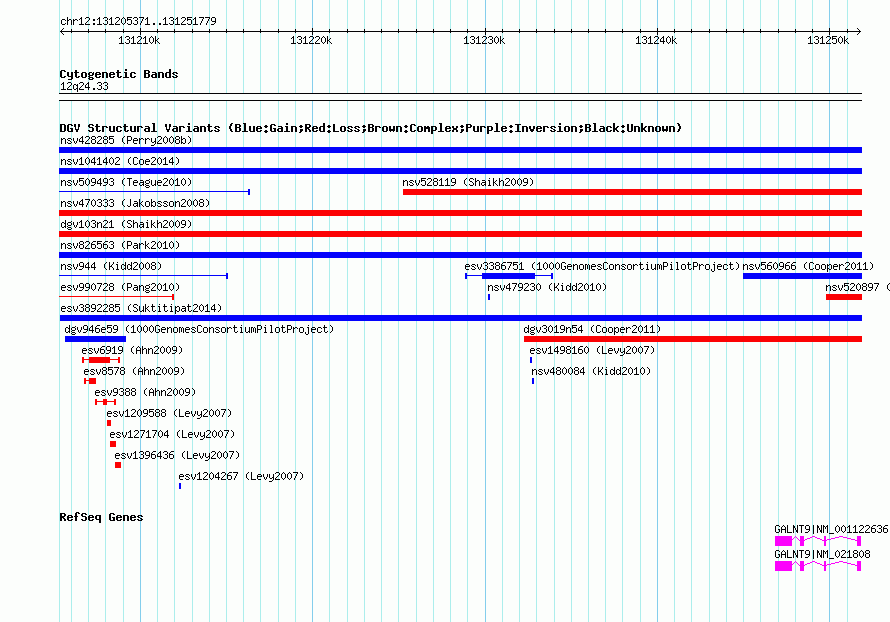
Task: Click the nsv428285 (Perry2008b) variant label
Action: coord(126,140)
